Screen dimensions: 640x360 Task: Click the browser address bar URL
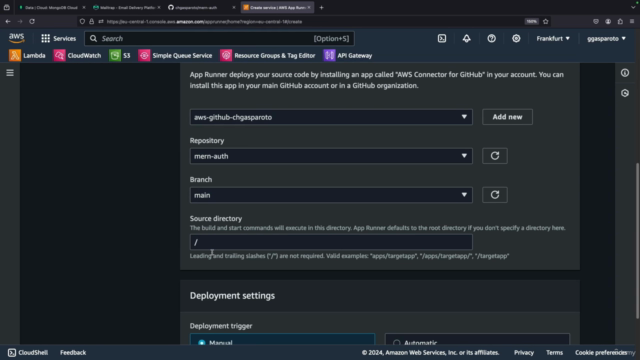204,21
